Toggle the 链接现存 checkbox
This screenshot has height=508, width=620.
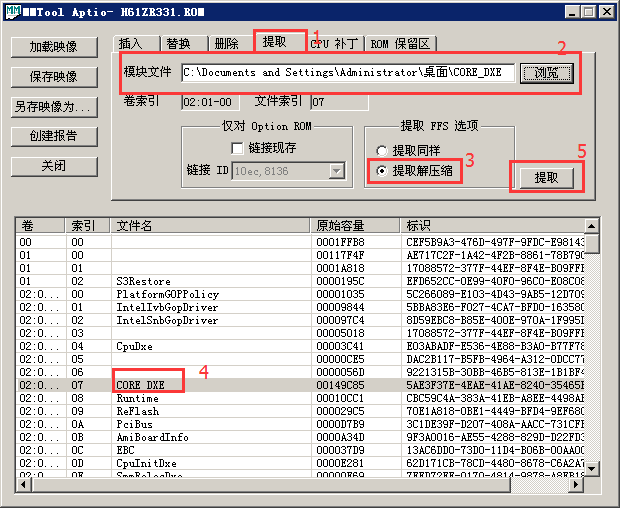pos(237,149)
